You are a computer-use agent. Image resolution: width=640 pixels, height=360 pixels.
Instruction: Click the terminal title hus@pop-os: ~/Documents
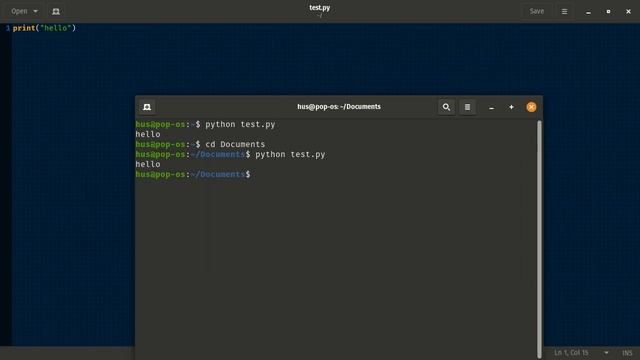coord(339,107)
